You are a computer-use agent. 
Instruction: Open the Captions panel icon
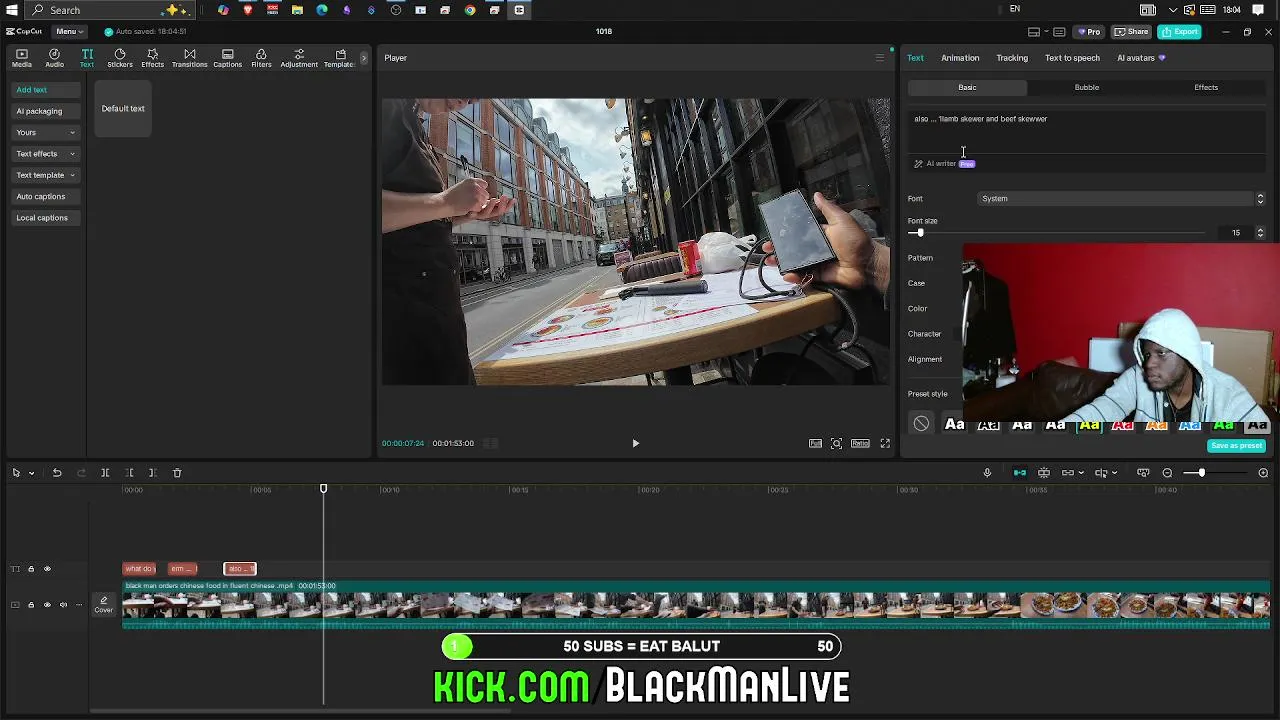point(227,58)
